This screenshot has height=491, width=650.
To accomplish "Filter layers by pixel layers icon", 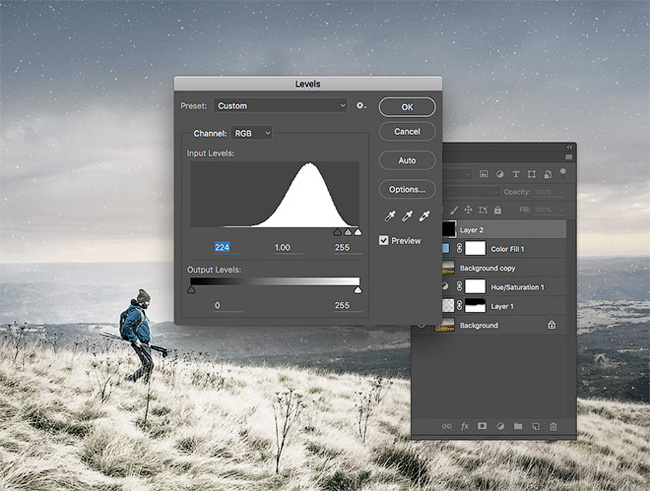I will click(484, 174).
